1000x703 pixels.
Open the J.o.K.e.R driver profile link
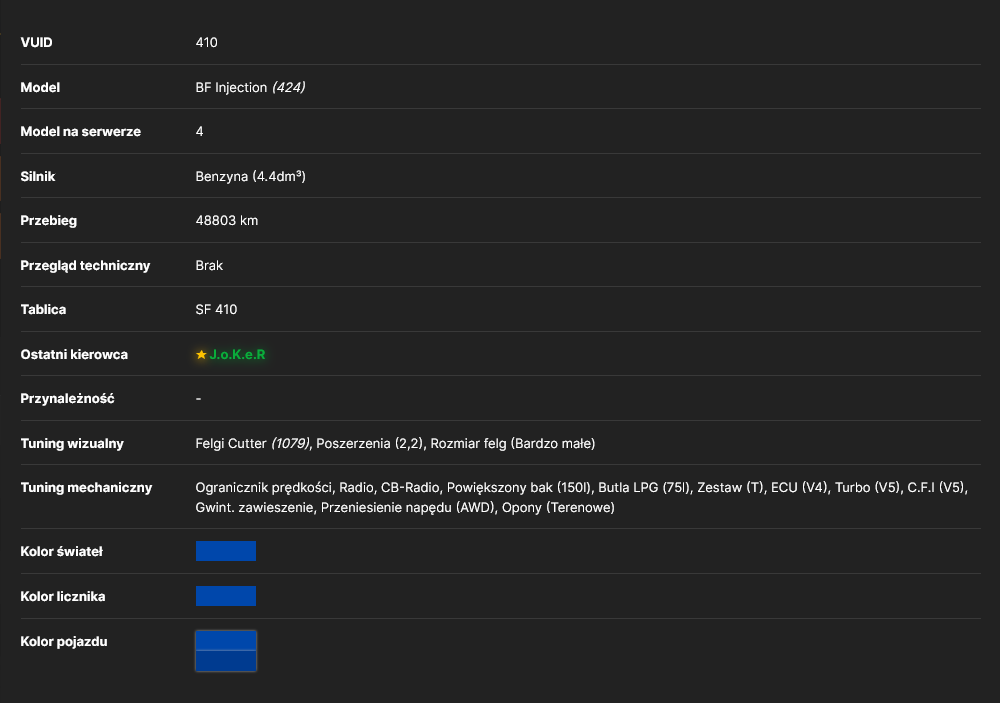[x=237, y=355]
